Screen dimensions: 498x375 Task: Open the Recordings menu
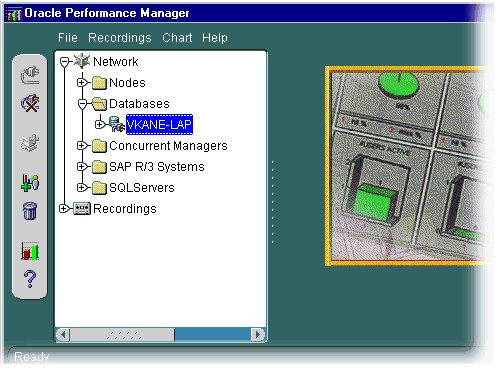click(x=120, y=38)
